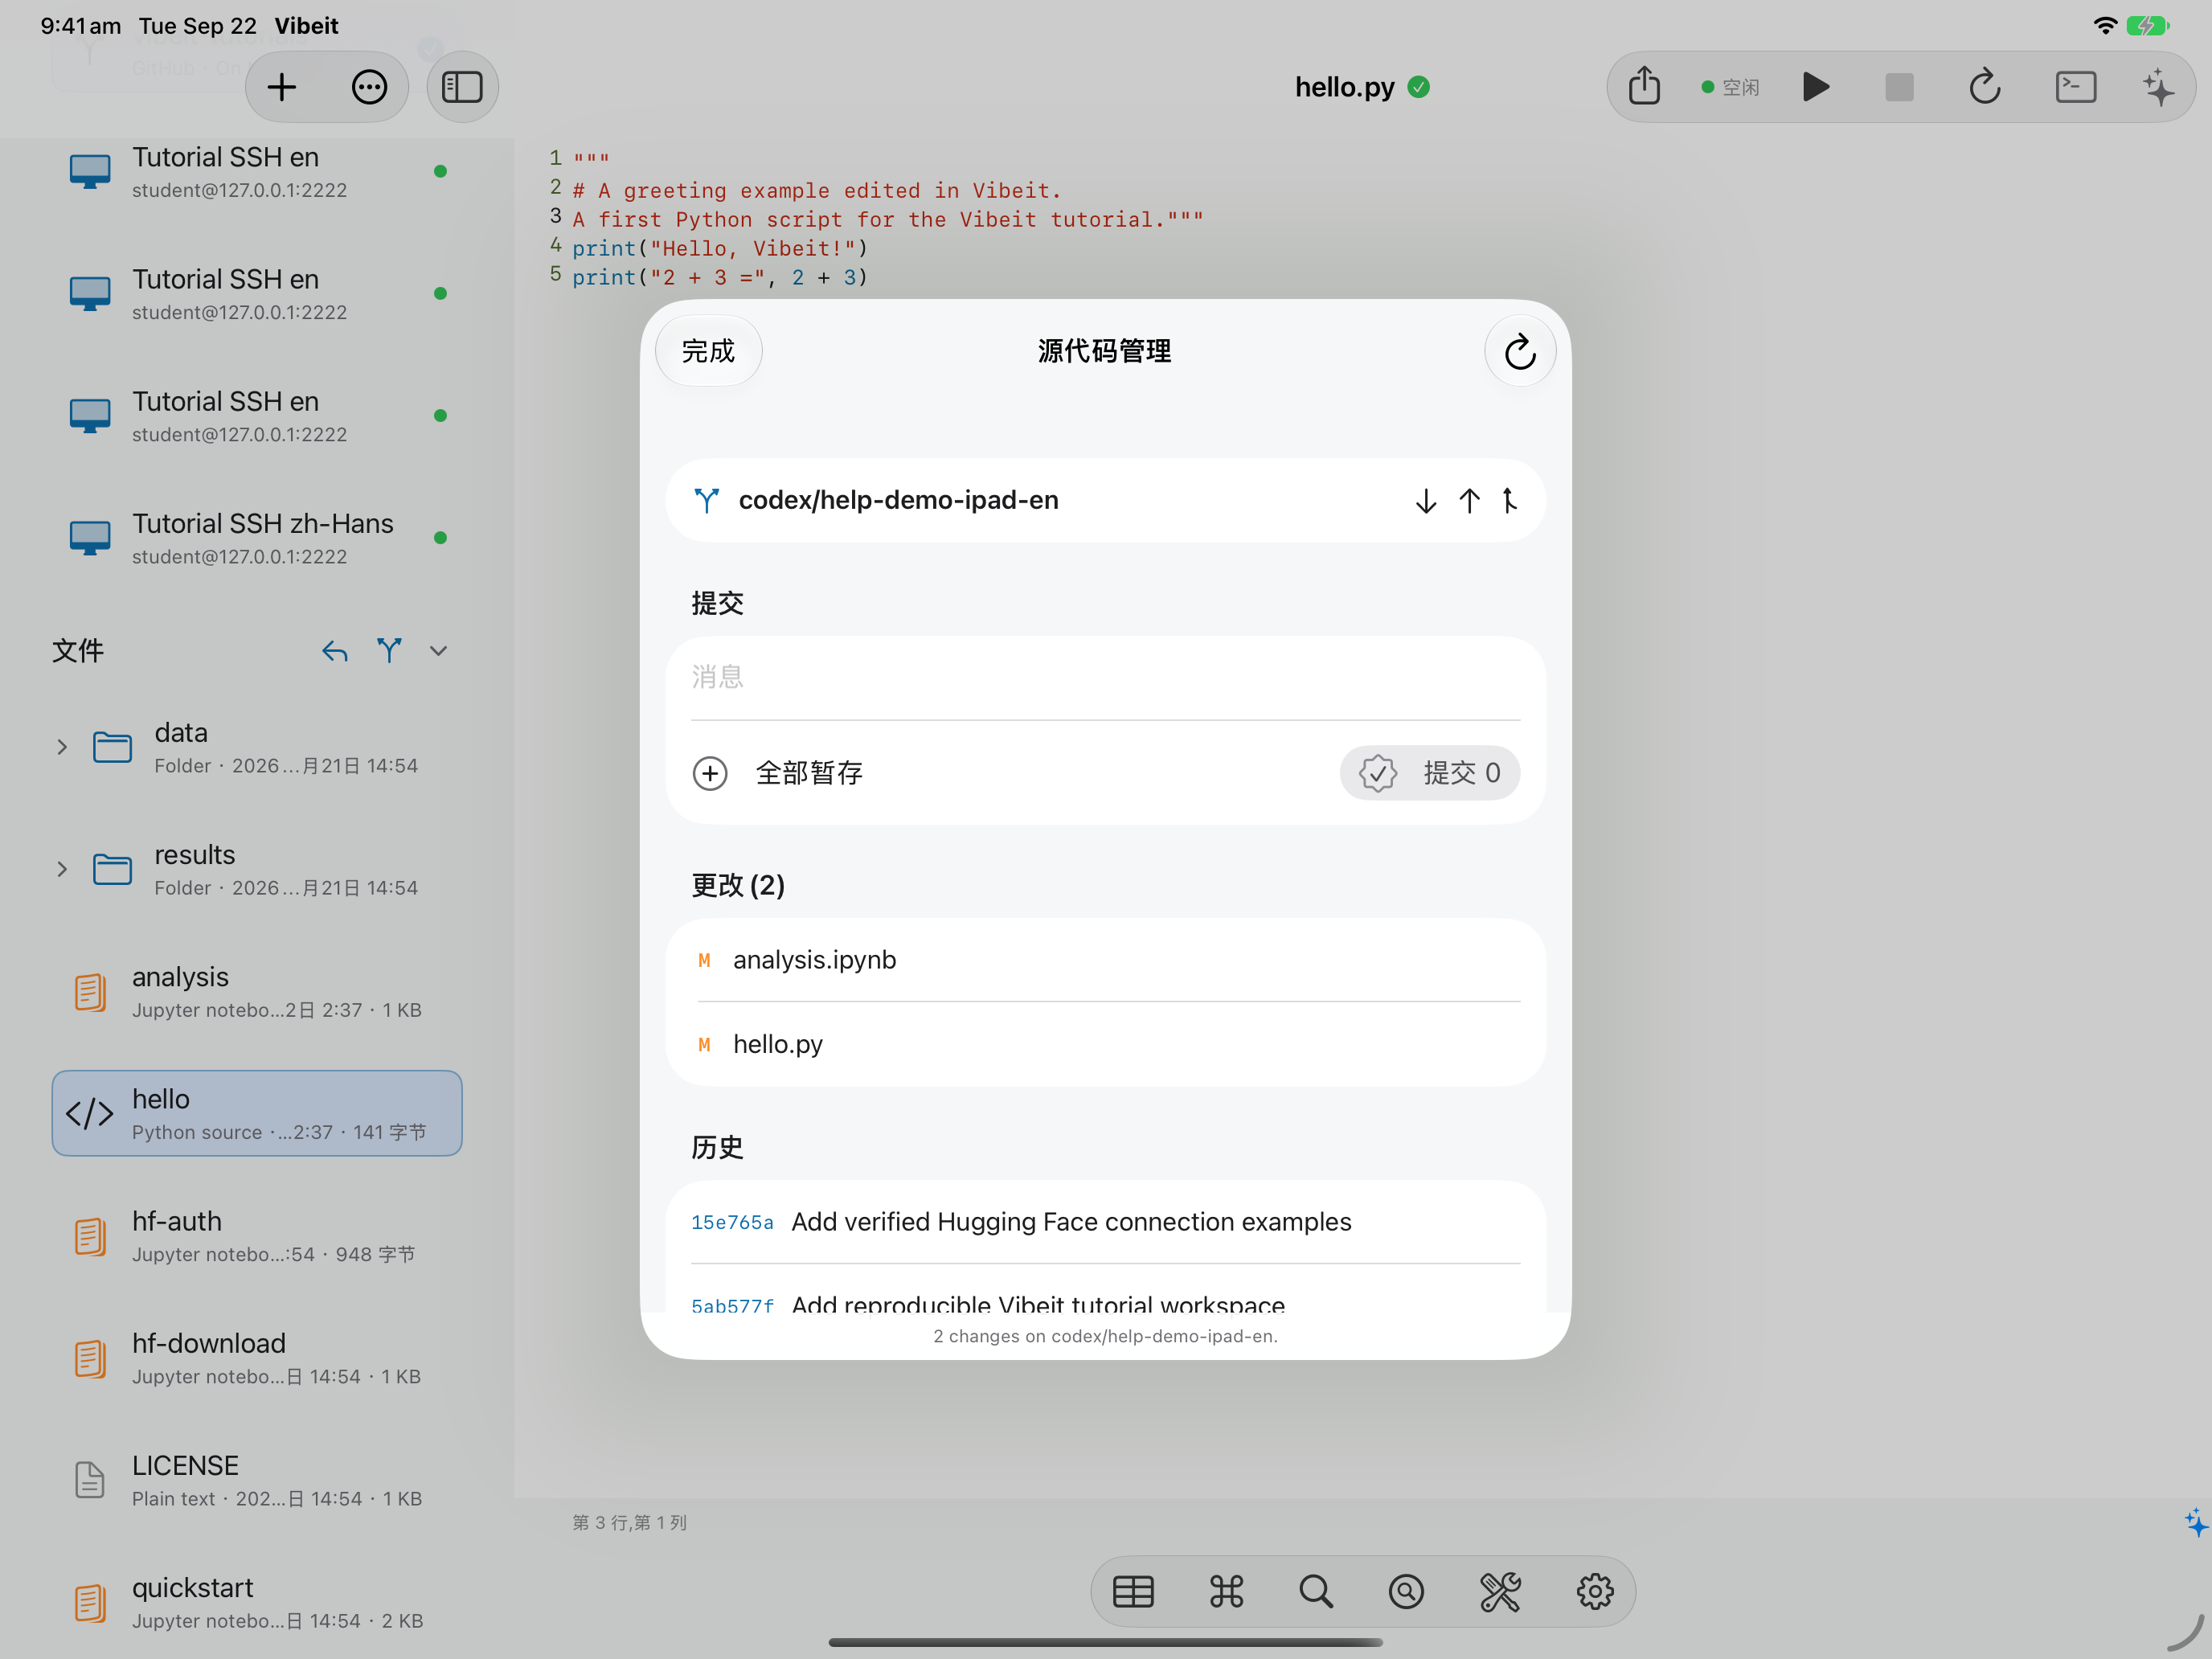The width and height of the screenshot is (2212, 1659).
Task: Select the hello Python source file
Action: coord(257,1113)
